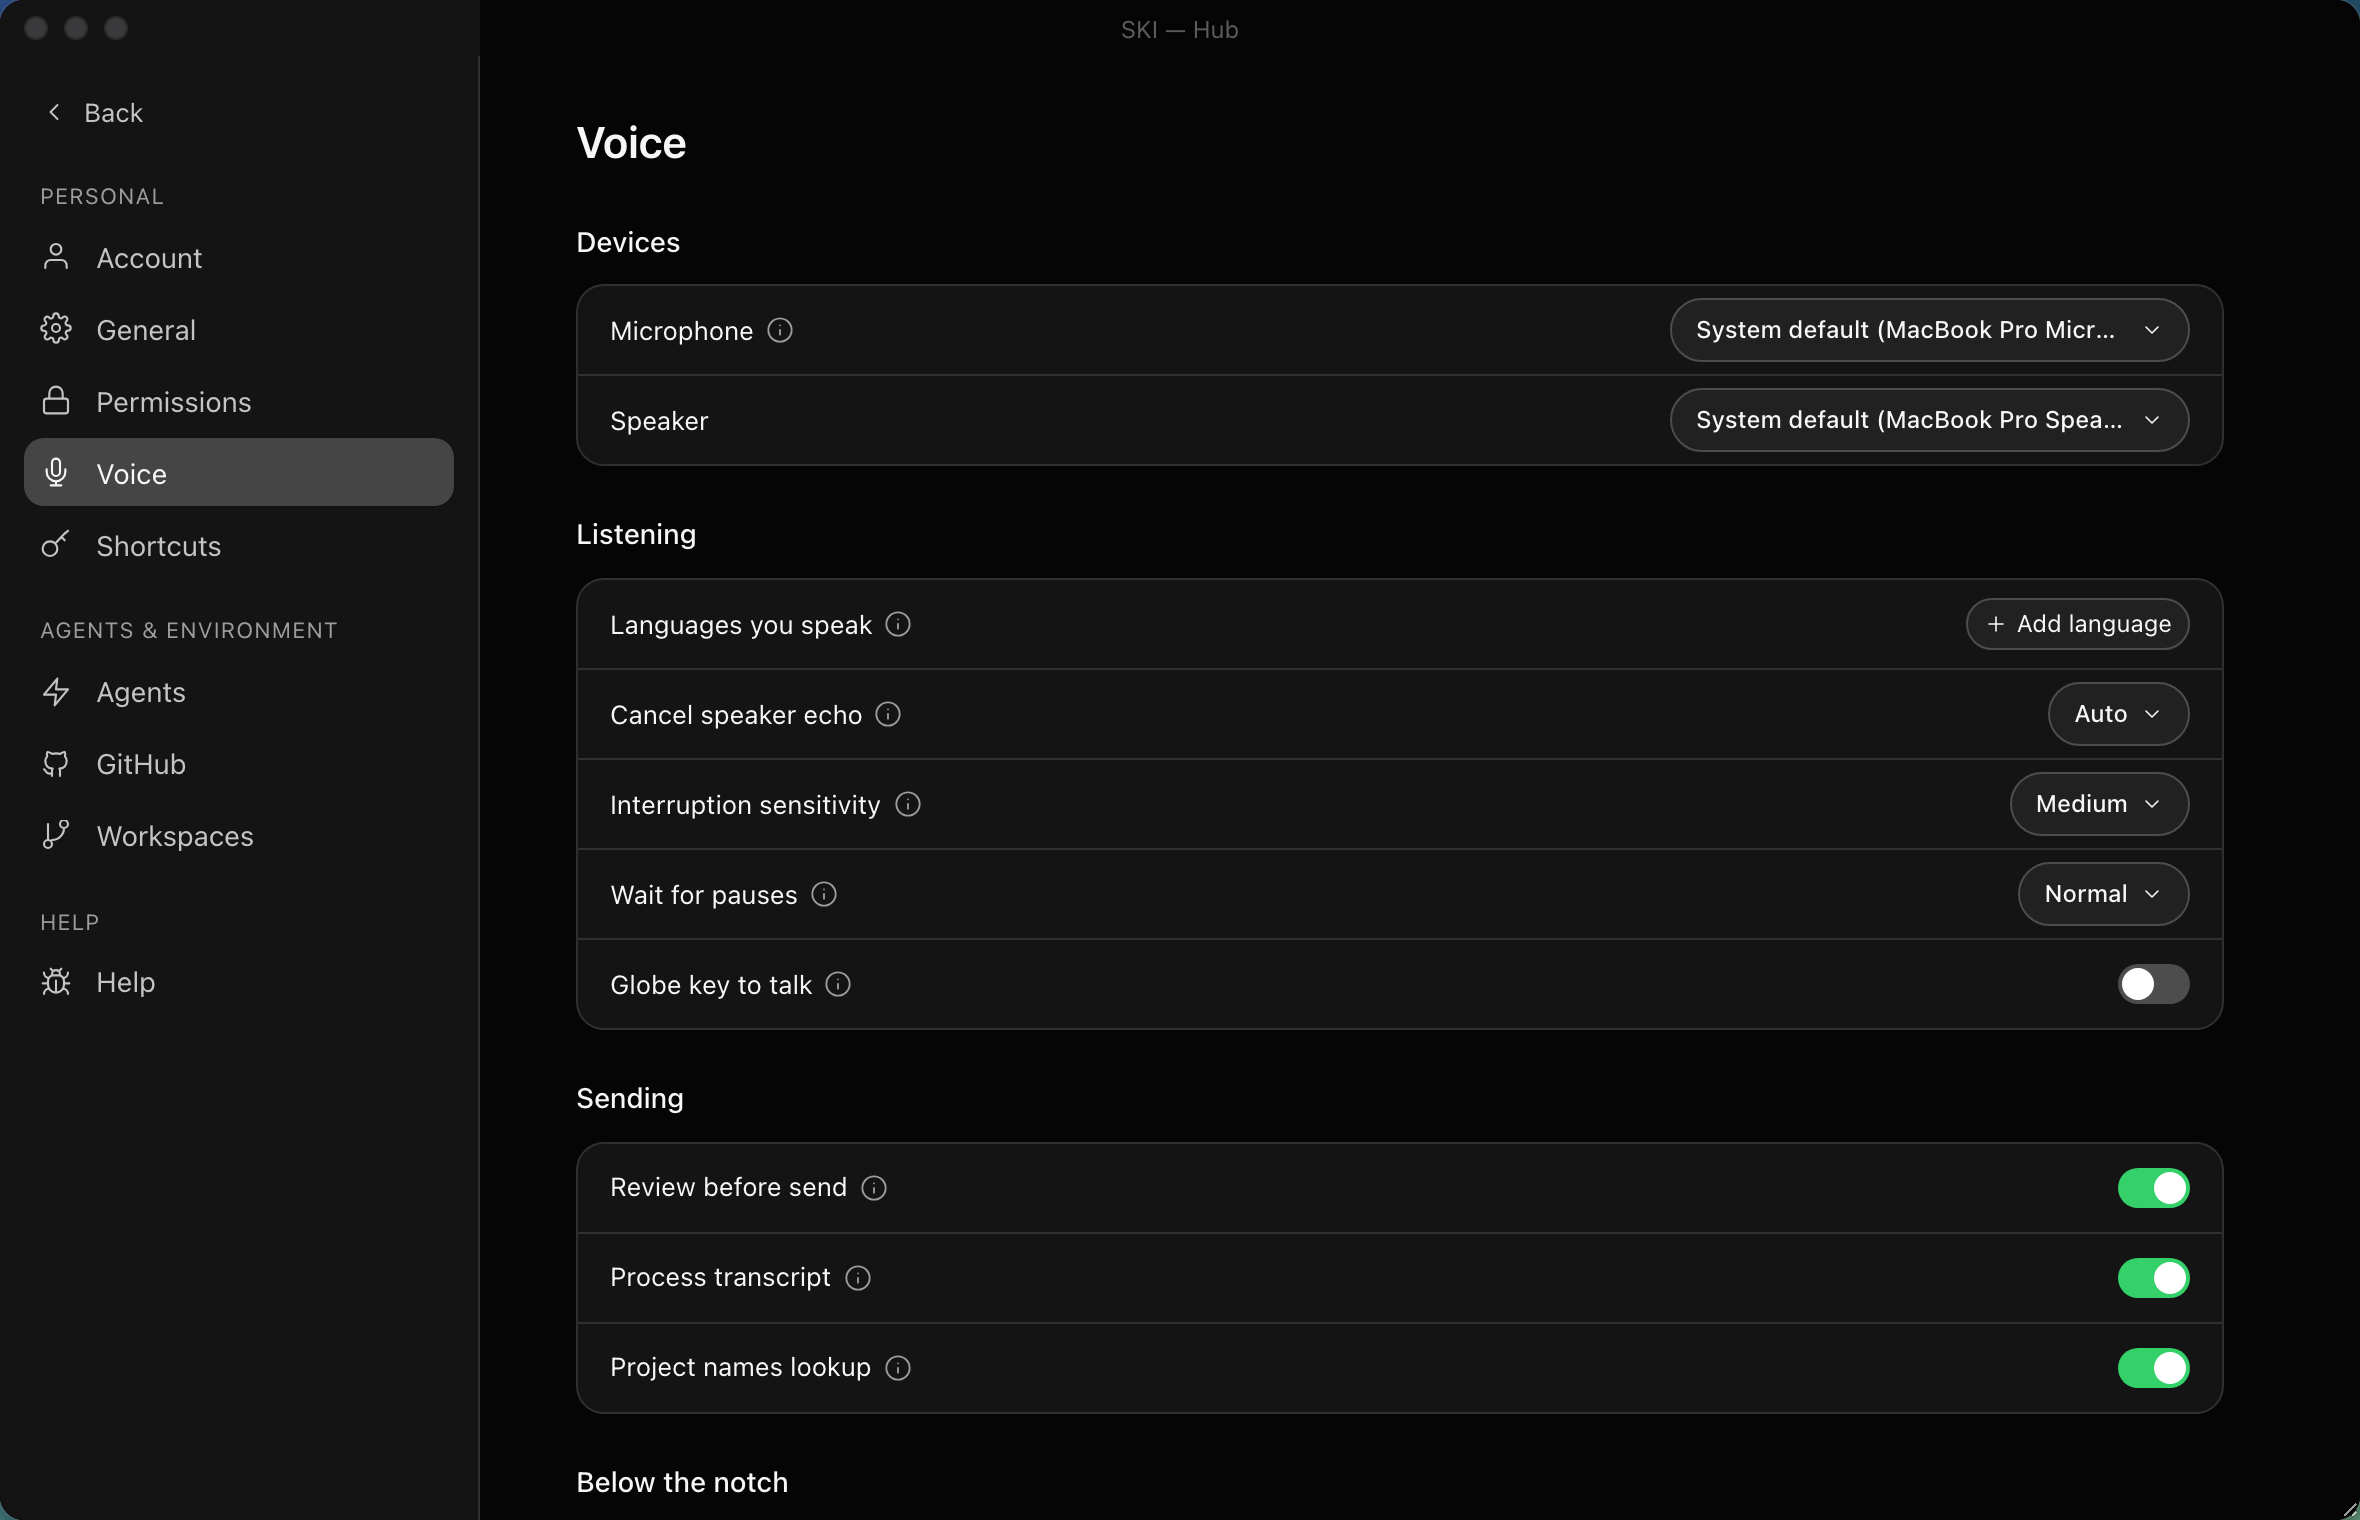Click the Agents lightning bolt icon
This screenshot has height=1520, width=2360.
[x=56, y=691]
